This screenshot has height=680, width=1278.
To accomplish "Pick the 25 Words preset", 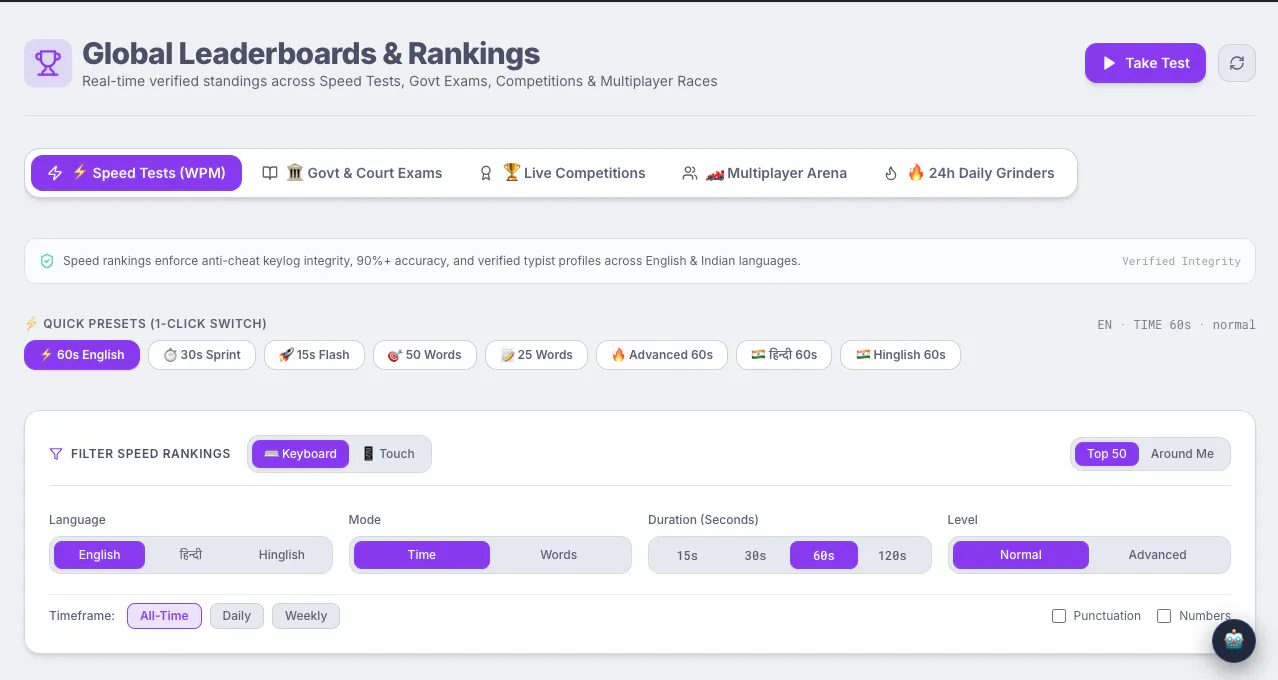I will point(536,355).
